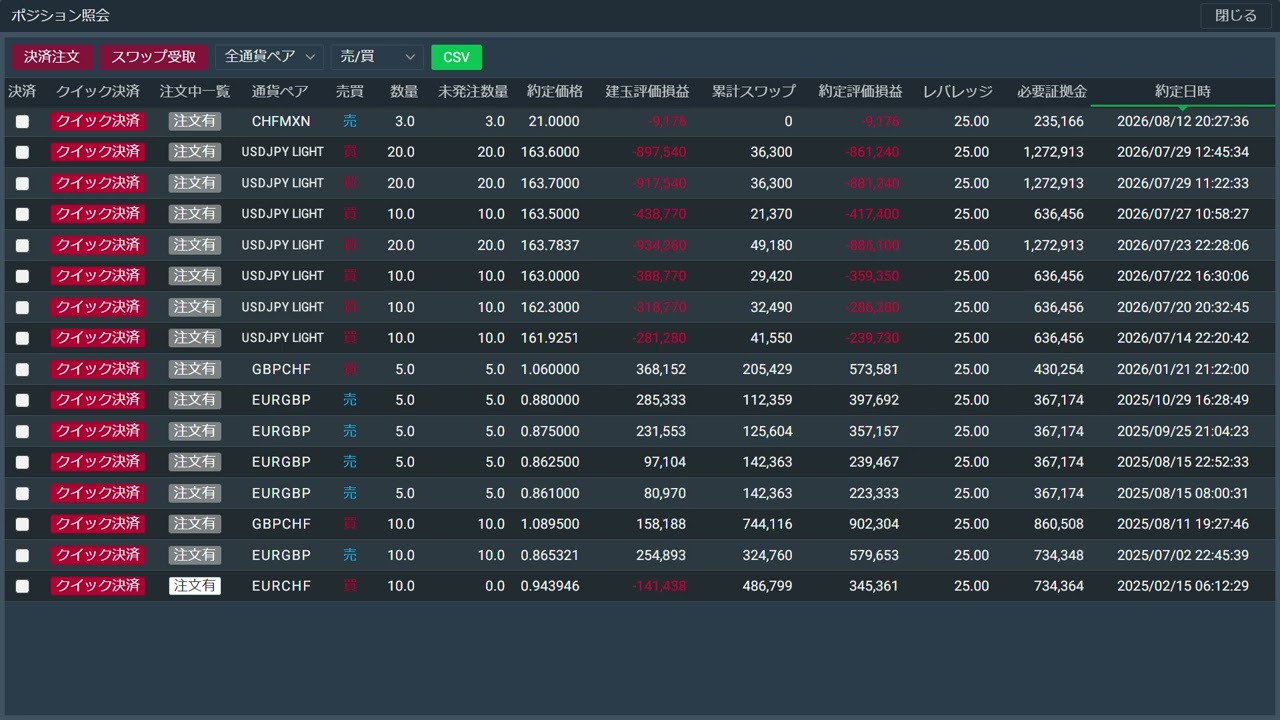Image resolution: width=1280 pixels, height=720 pixels.
Task: Open 注文有 orders for EURCHF row
Action: pyautogui.click(x=195, y=586)
